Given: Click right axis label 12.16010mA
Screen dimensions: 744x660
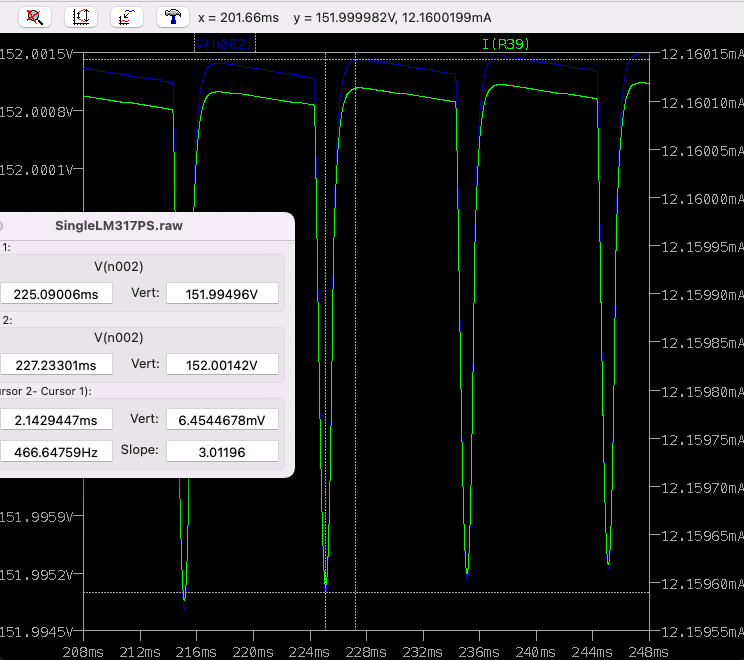Looking at the screenshot, I should pos(702,102).
